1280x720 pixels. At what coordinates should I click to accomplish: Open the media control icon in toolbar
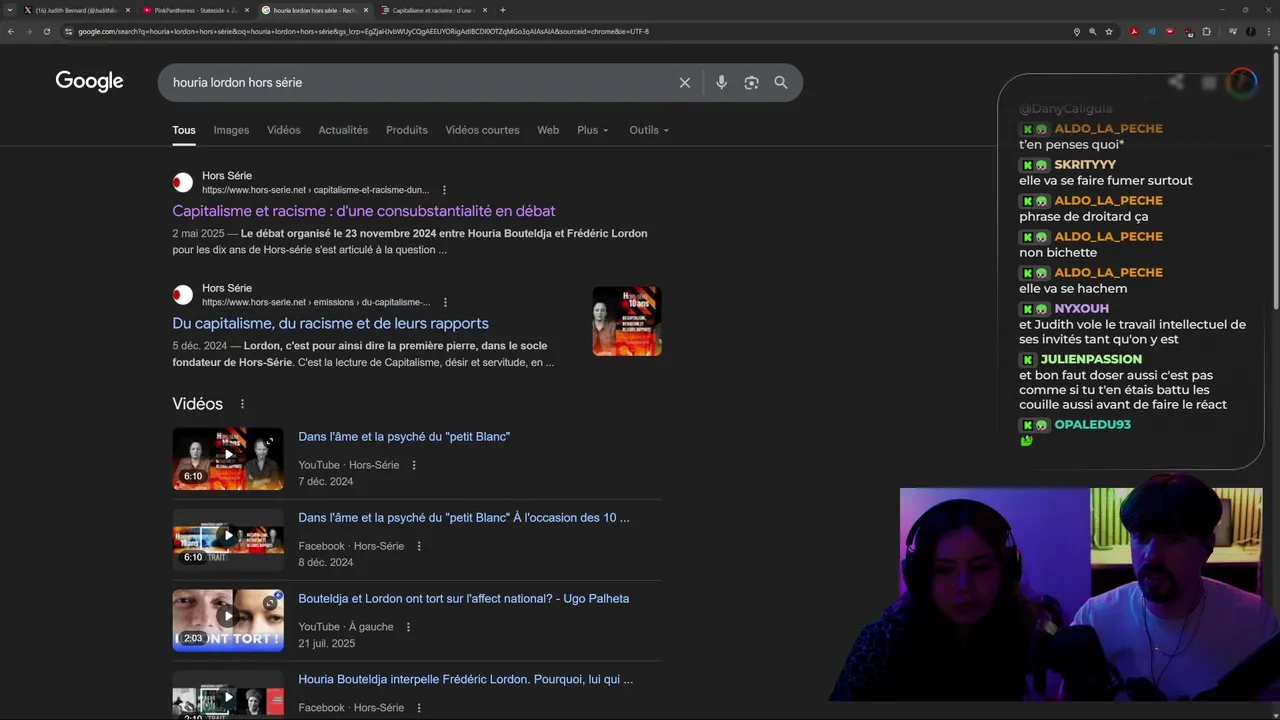coord(1233,31)
